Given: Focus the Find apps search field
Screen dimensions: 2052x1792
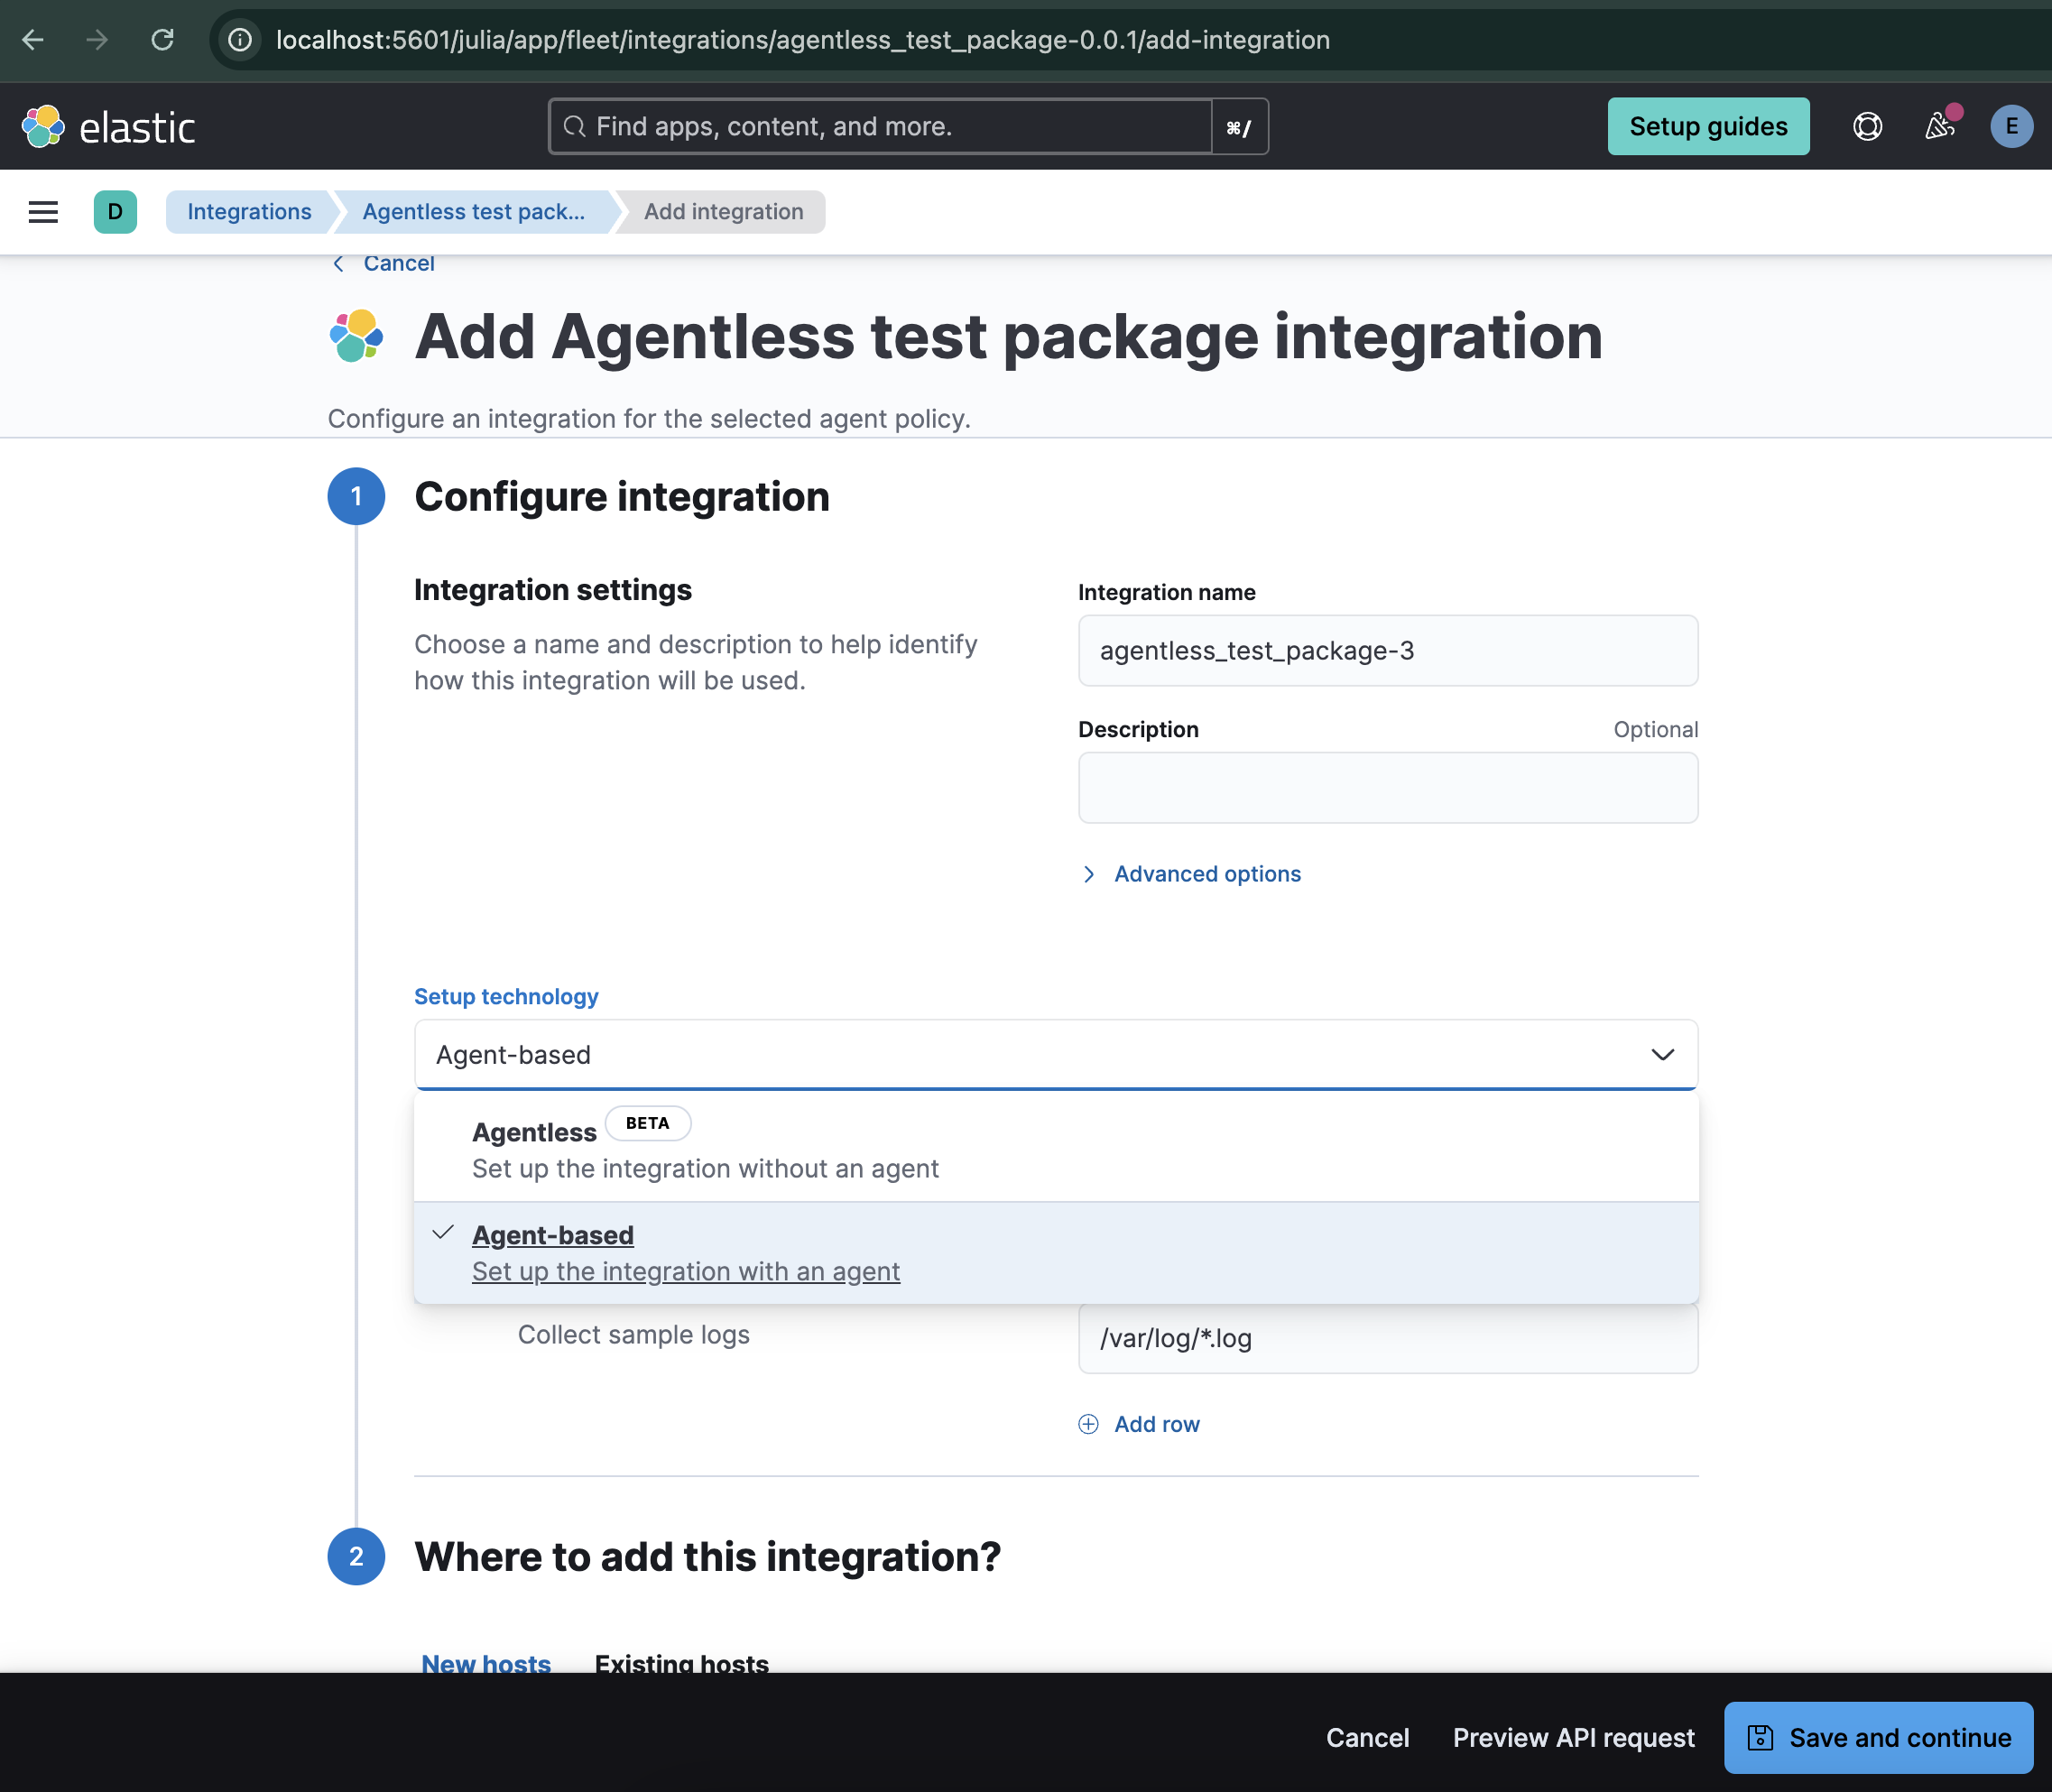Looking at the screenshot, I should pyautogui.click(x=880, y=127).
